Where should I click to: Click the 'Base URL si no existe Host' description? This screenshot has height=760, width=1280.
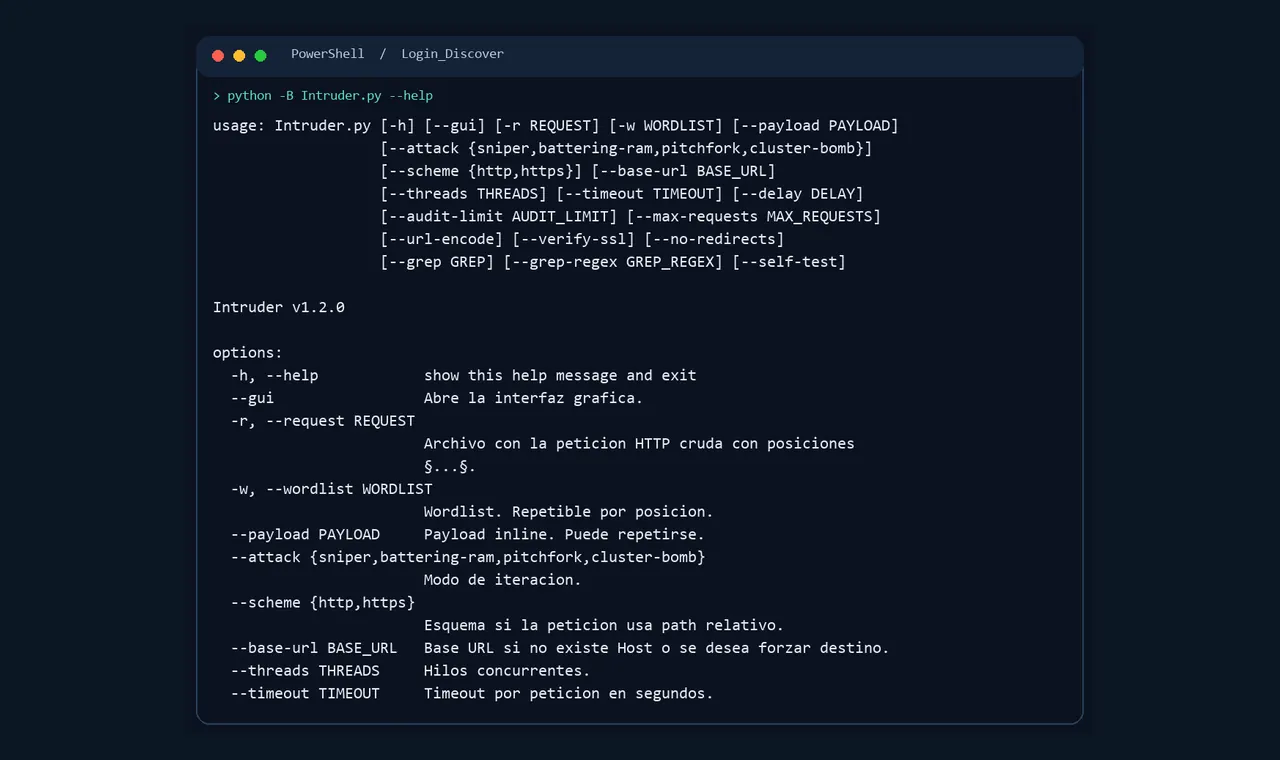(x=657, y=648)
